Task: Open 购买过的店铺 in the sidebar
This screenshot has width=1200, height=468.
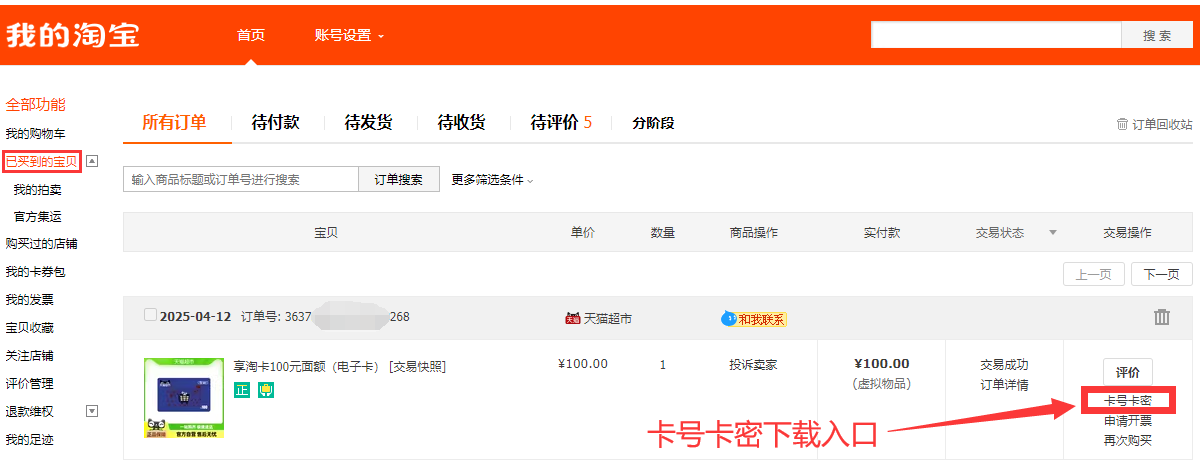Action: click(x=41, y=243)
